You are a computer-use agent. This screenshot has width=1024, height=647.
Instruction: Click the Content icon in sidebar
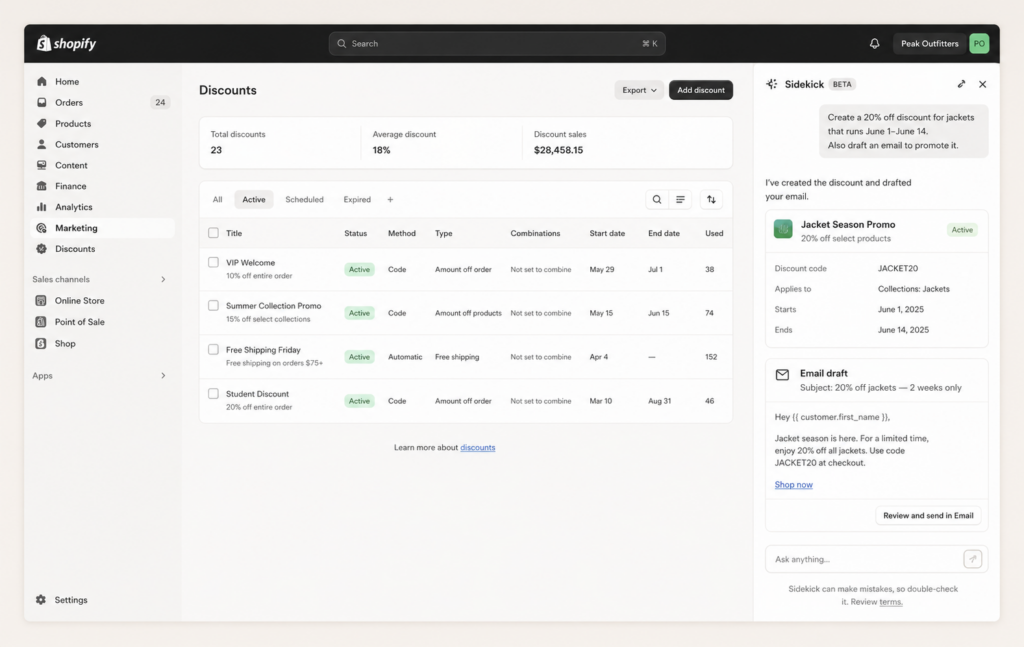tap(42, 165)
